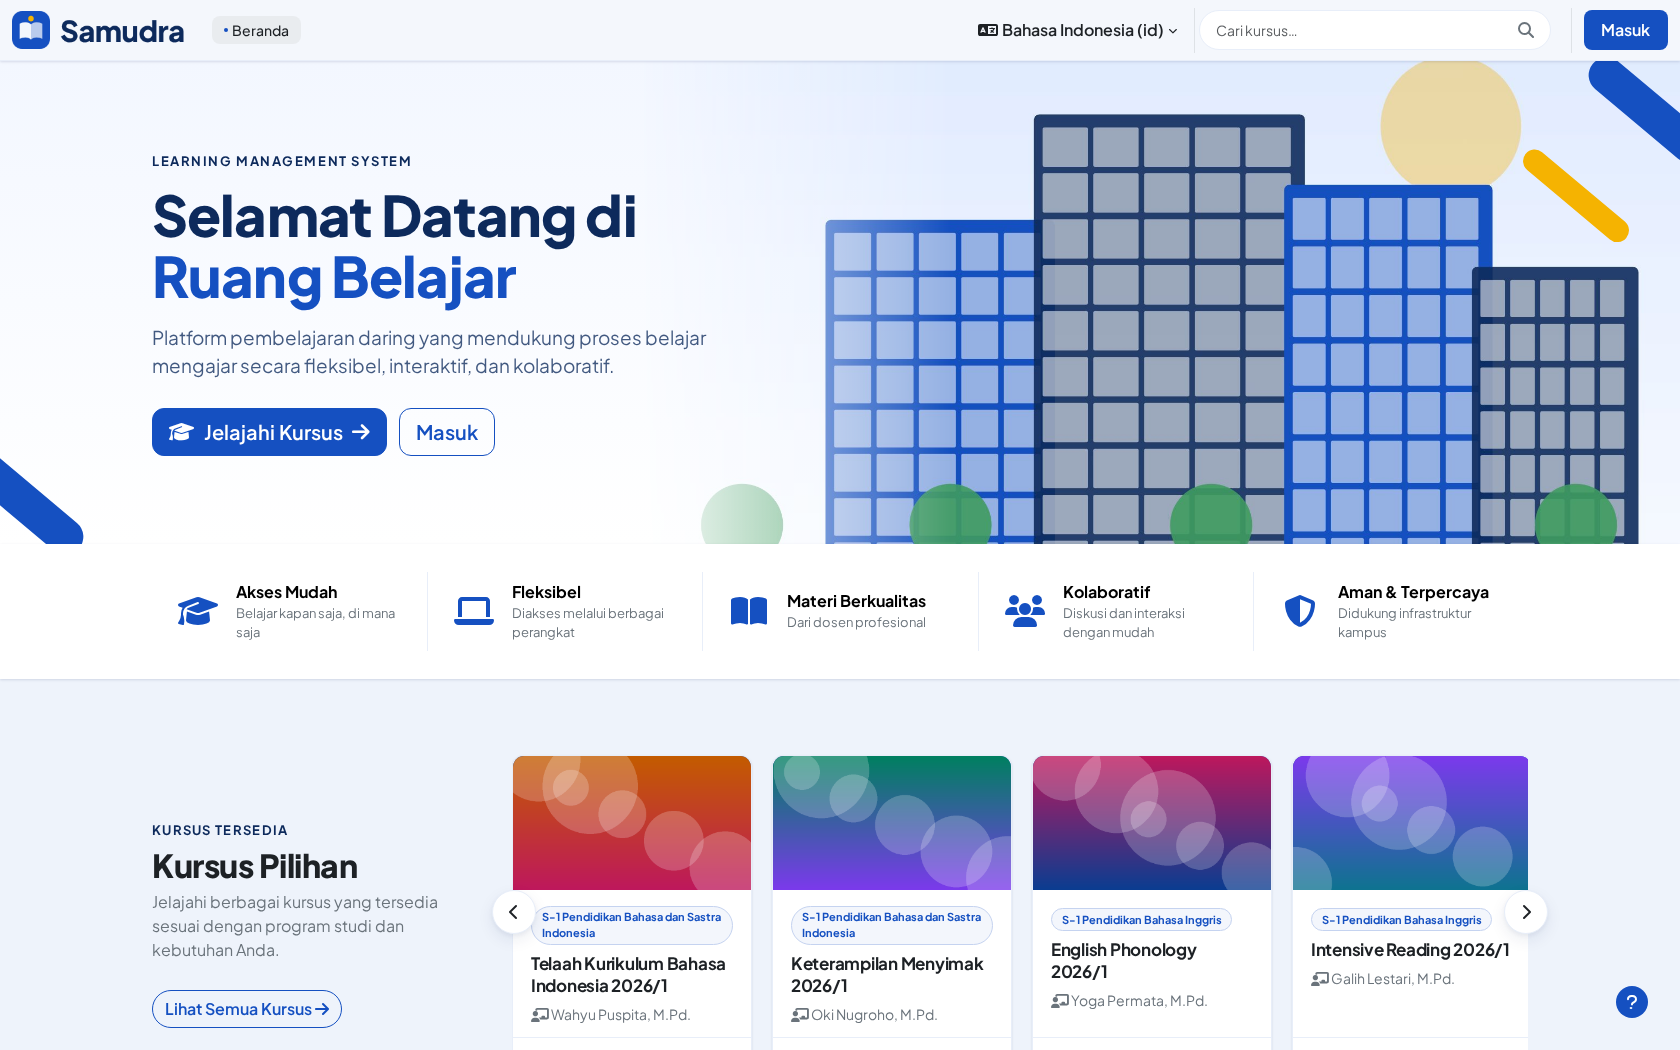Viewport: 1680px width, 1050px height.
Task: Click the Masuk button in the top bar
Action: coord(1625,30)
